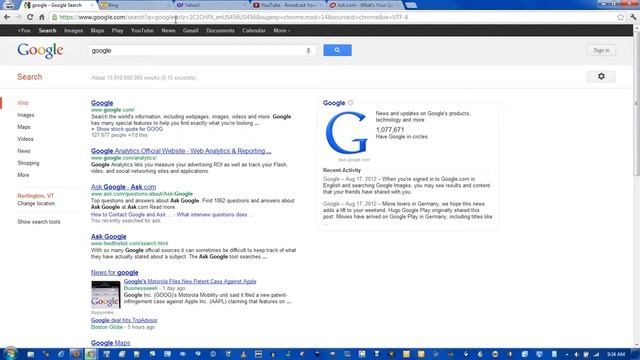Image resolution: width=640 pixels, height=360 pixels.
Task: Click Change location link
Action: [x=36, y=203]
